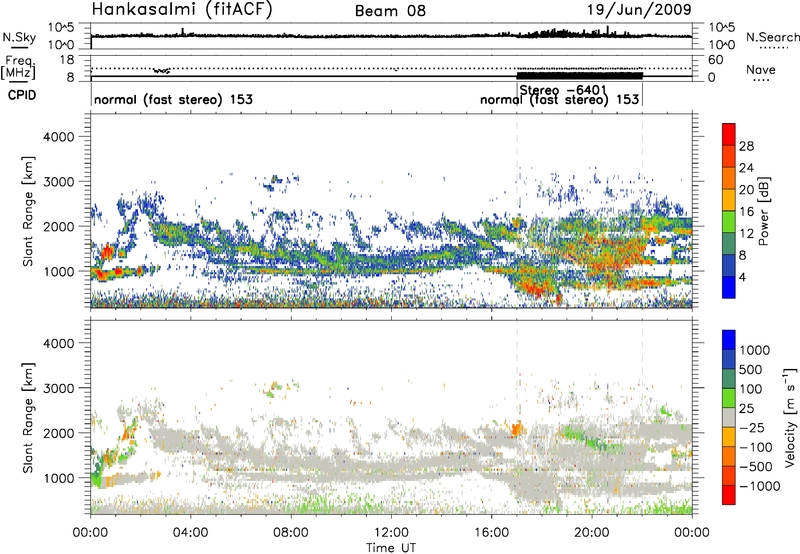Click the '18' frequency axis value
800x554 pixels.
coord(67,60)
